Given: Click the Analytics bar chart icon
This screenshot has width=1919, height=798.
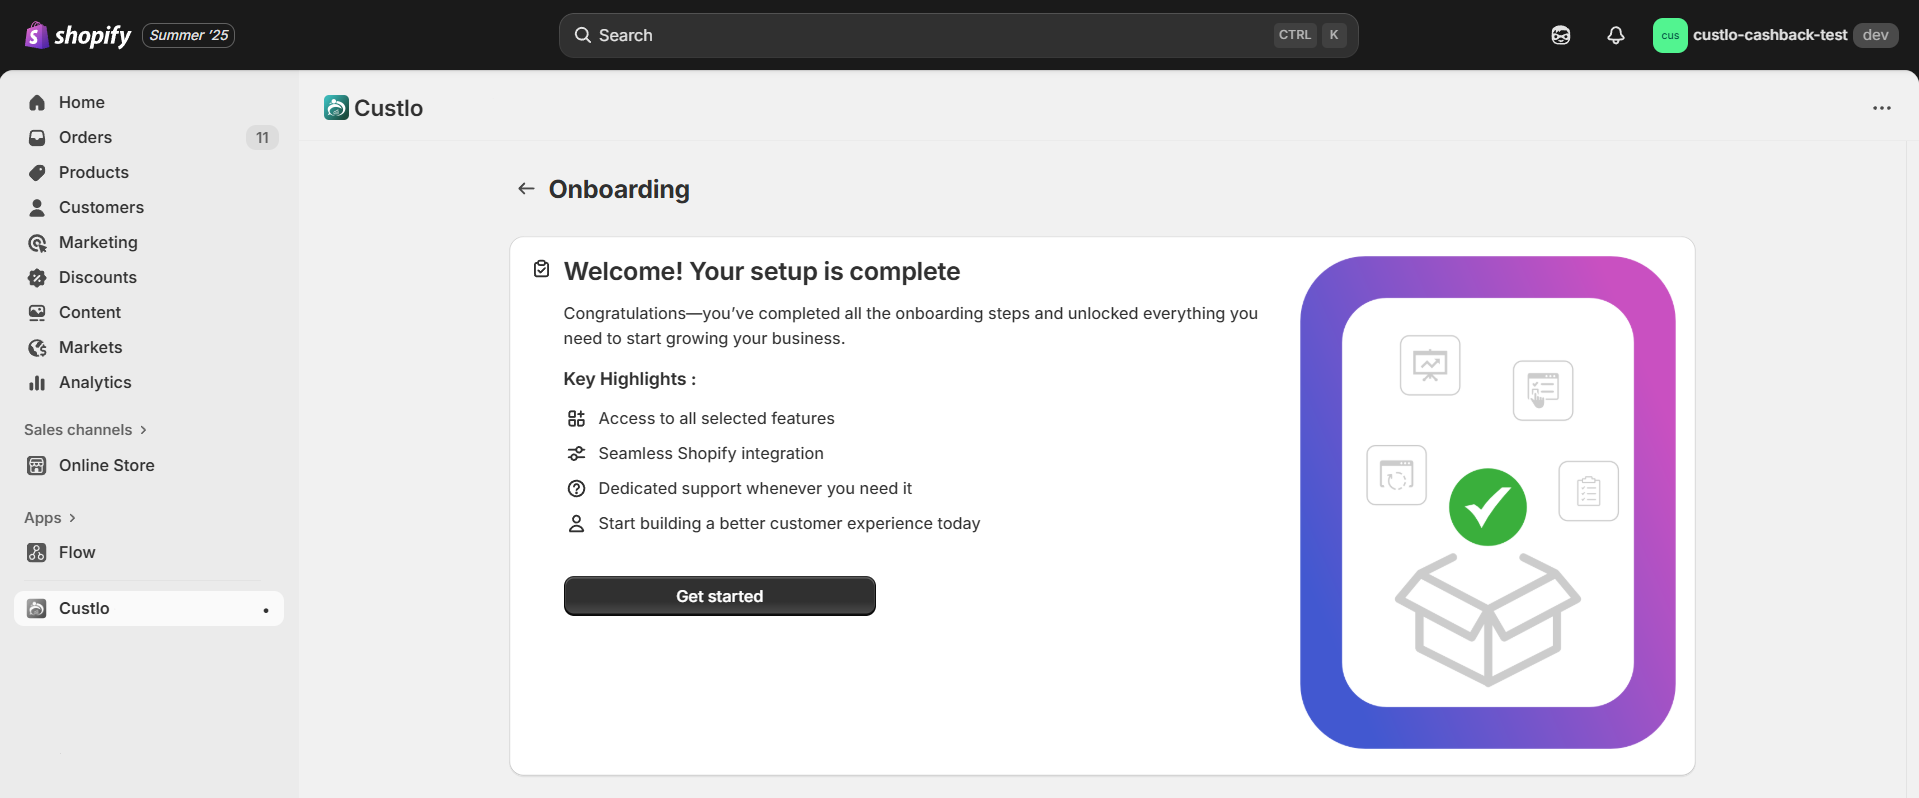Looking at the screenshot, I should click(x=37, y=382).
